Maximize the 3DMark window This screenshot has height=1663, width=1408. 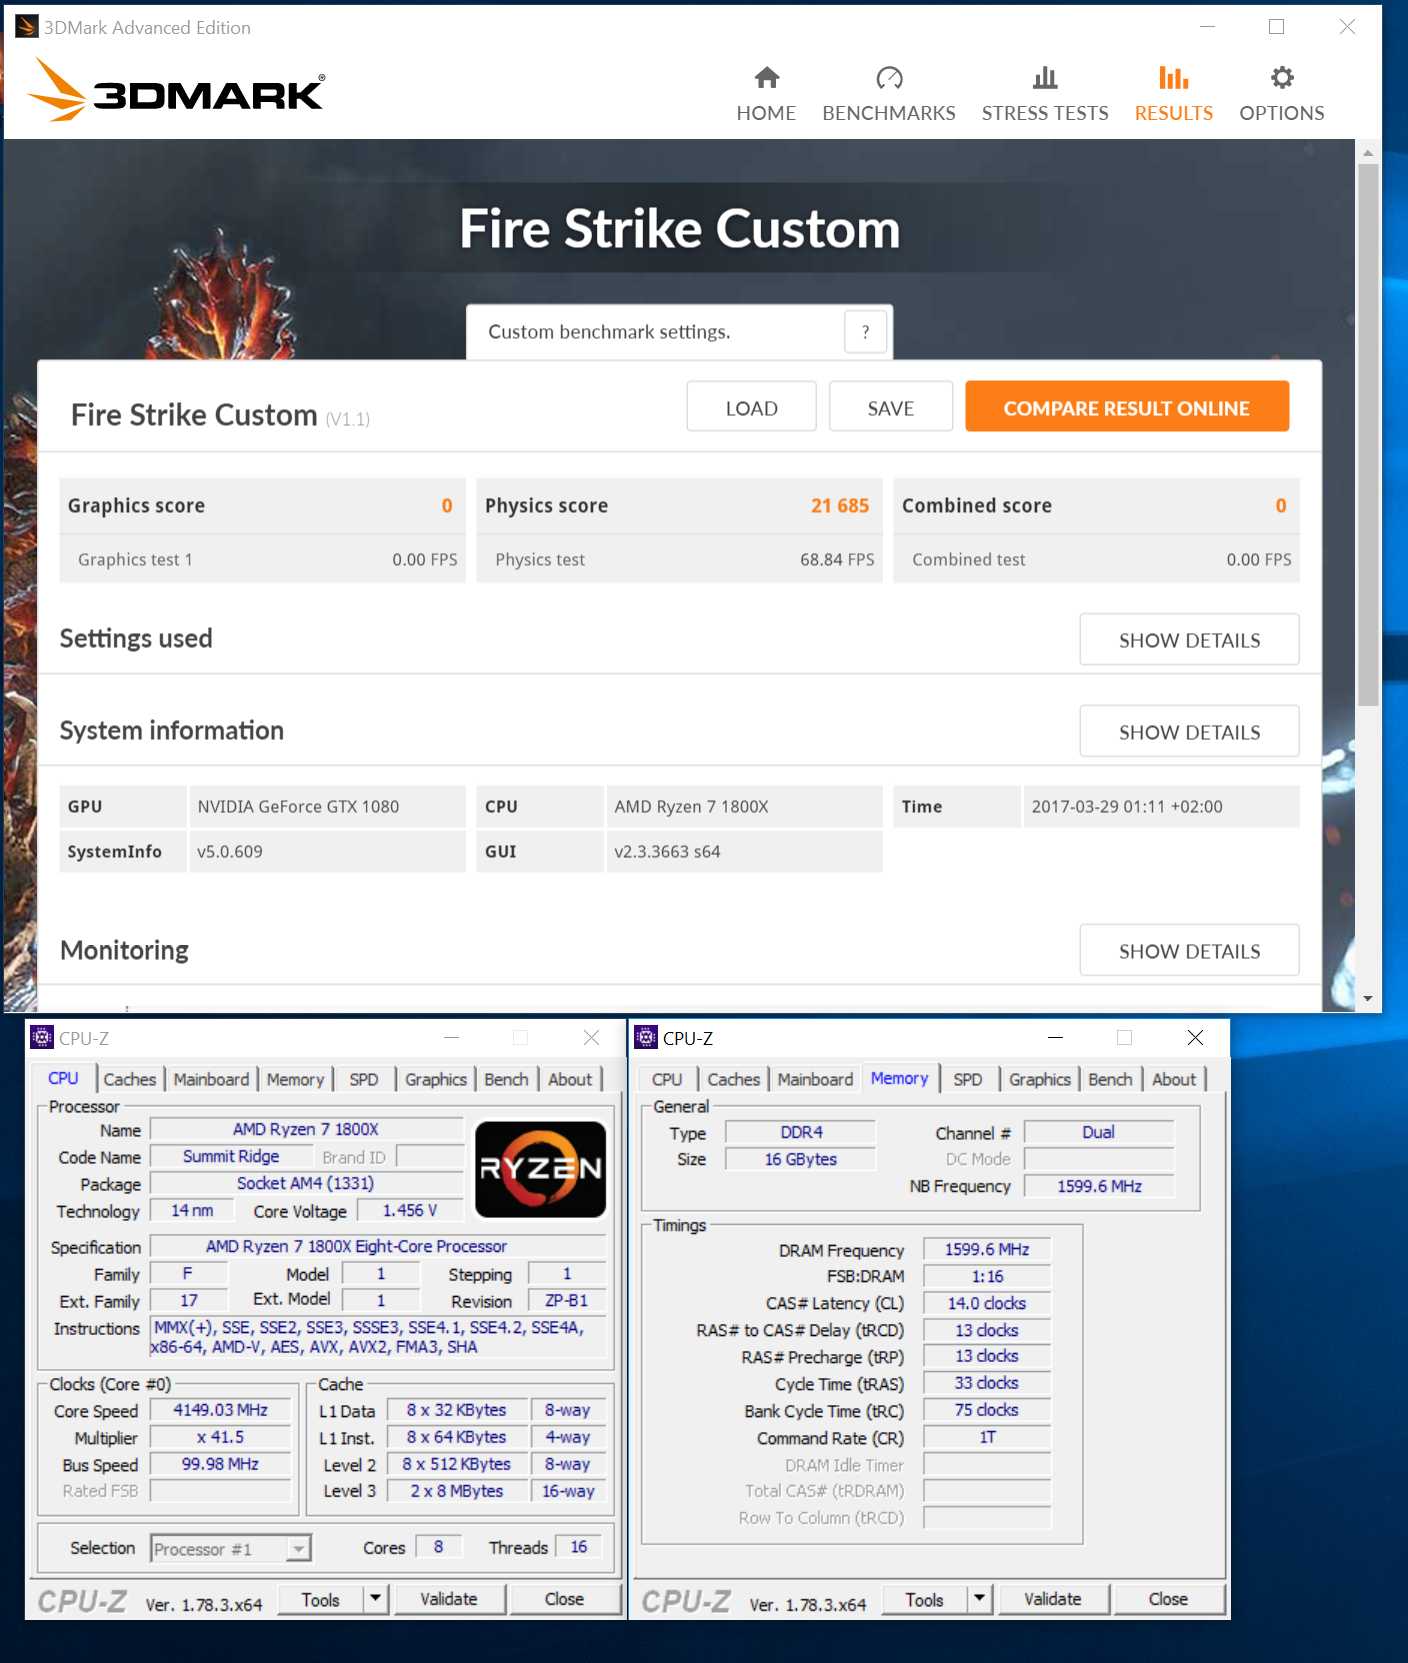1276,27
